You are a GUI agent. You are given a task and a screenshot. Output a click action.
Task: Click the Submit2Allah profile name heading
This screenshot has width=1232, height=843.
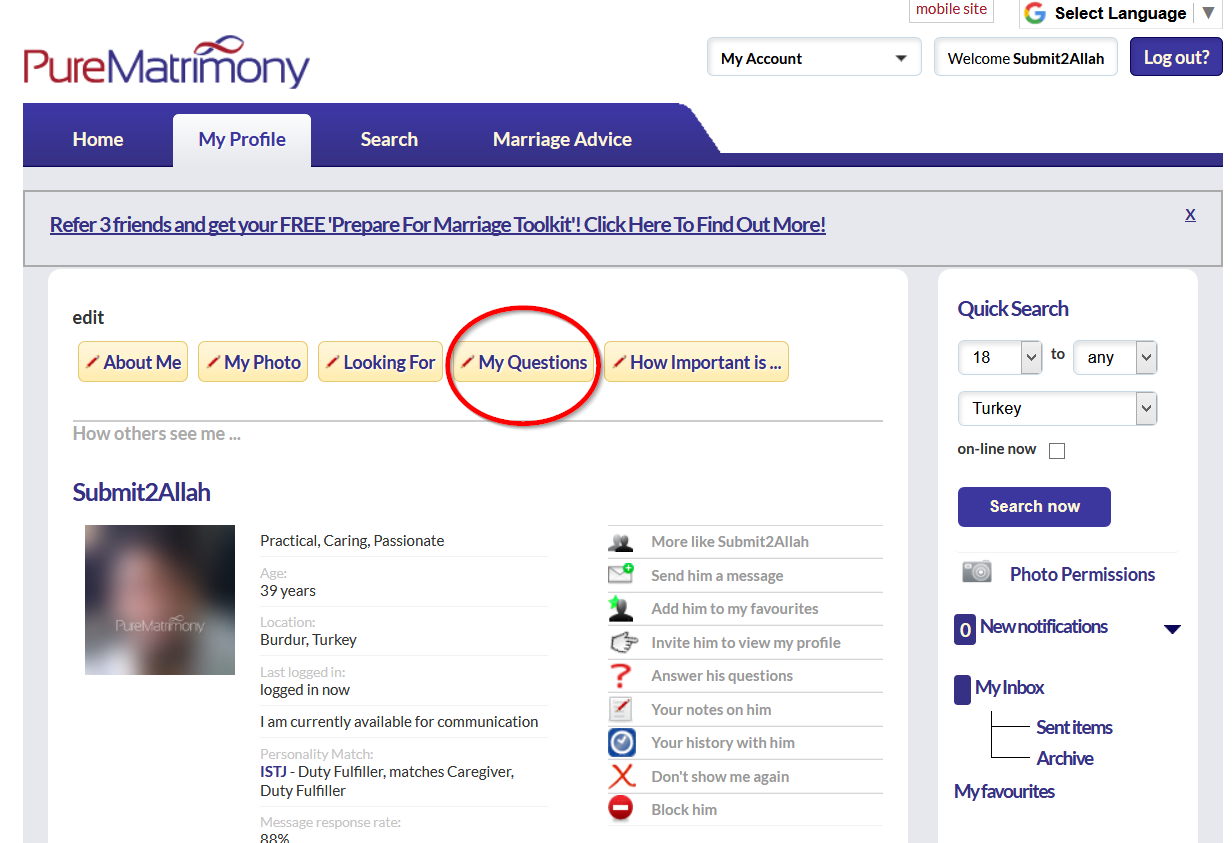tap(141, 492)
